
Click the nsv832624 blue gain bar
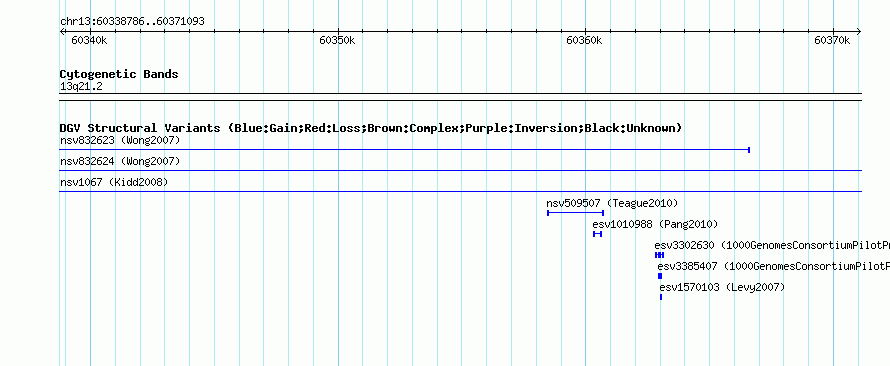[460, 171]
